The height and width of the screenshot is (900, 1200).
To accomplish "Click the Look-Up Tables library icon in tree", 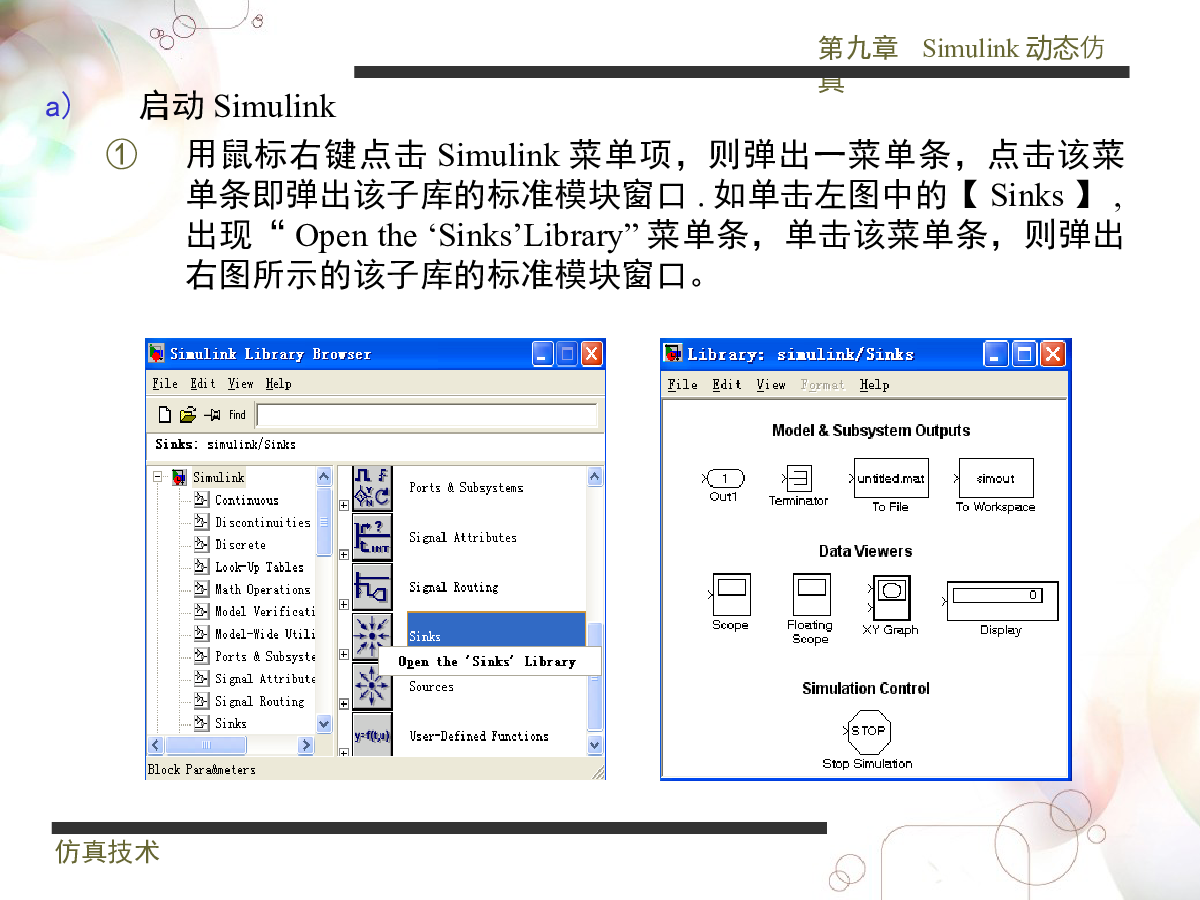I will [201, 567].
